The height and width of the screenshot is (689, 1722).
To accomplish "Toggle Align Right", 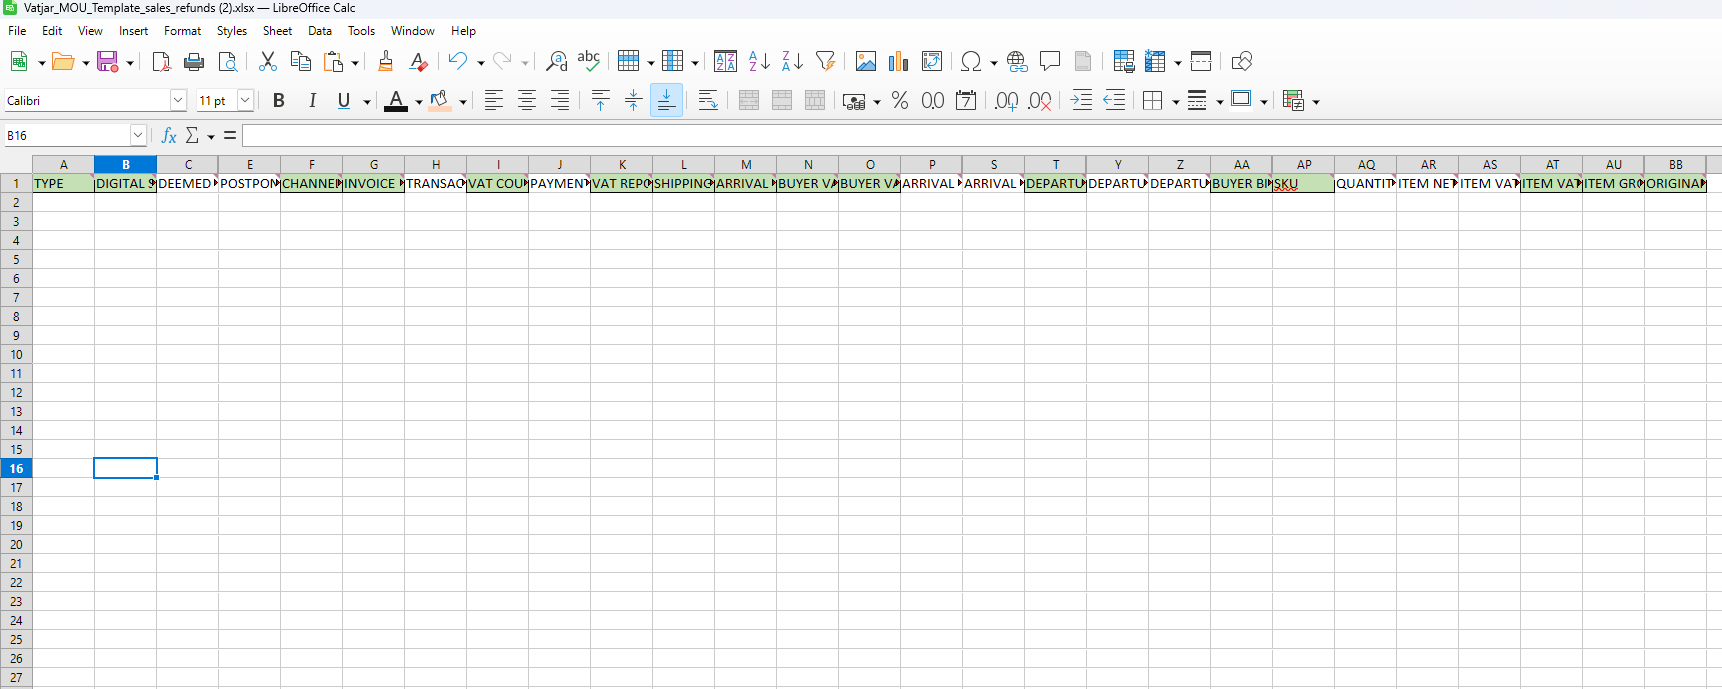I will coord(560,100).
